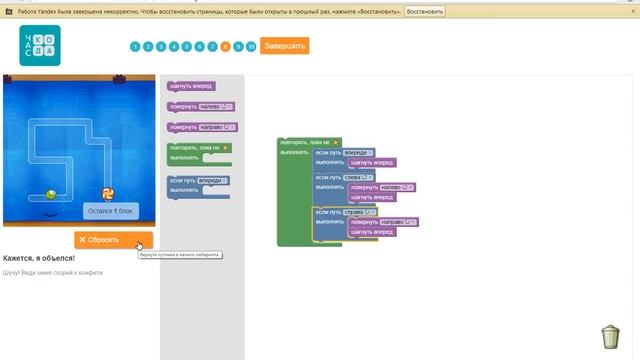This screenshot has height=360, width=640.
Task: Open 'впереди' dropdown in workspace if-path block
Action: (358, 153)
